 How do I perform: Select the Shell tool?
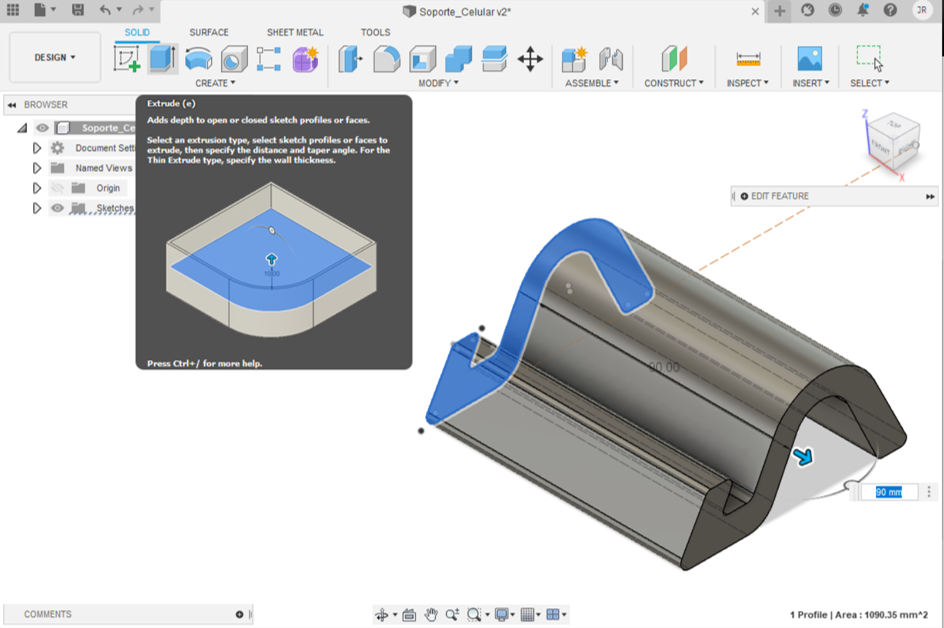pyautogui.click(x=423, y=59)
